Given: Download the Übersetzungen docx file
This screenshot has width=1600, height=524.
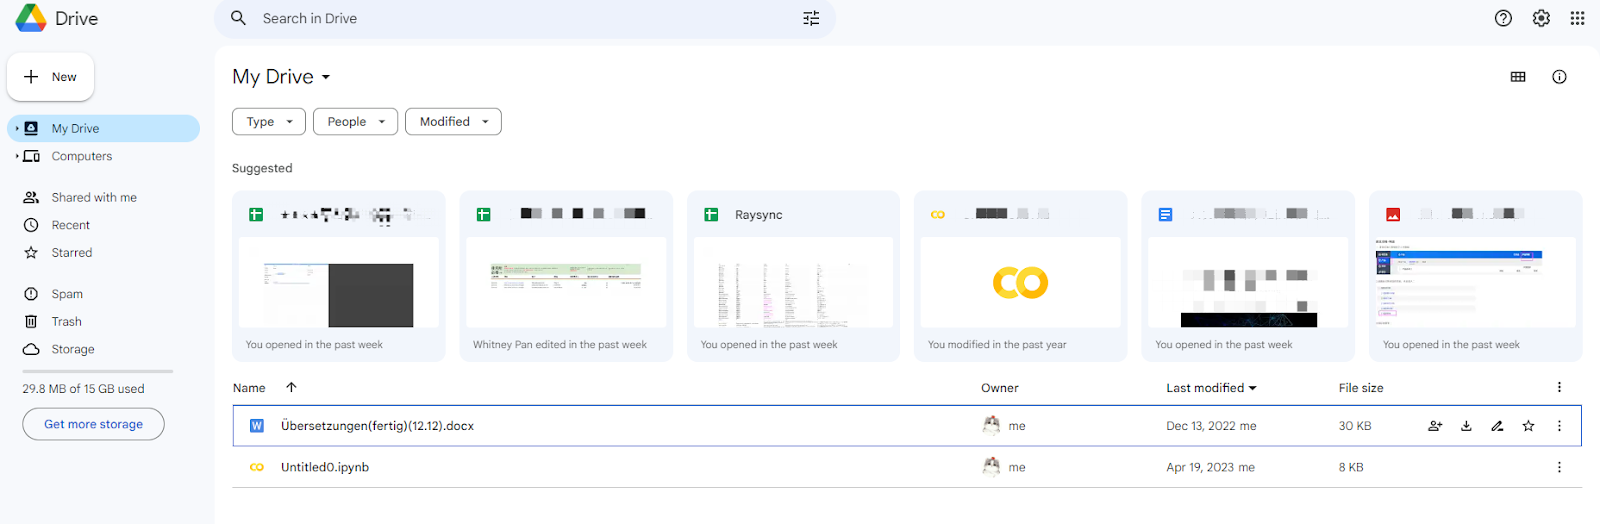Looking at the screenshot, I should tap(1466, 426).
